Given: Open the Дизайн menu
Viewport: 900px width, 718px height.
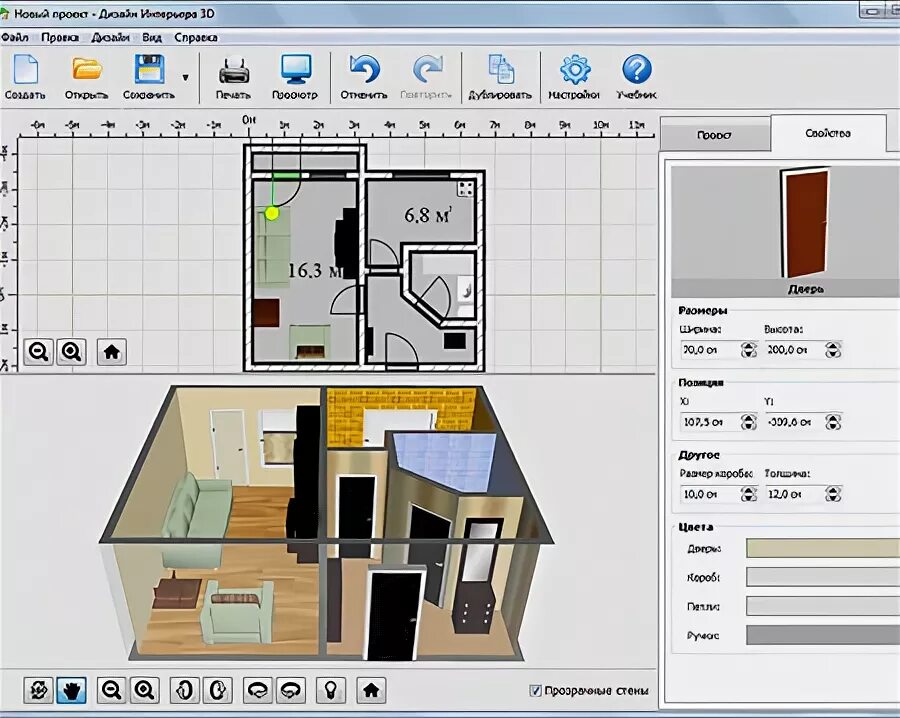Looking at the screenshot, I should [x=110, y=38].
